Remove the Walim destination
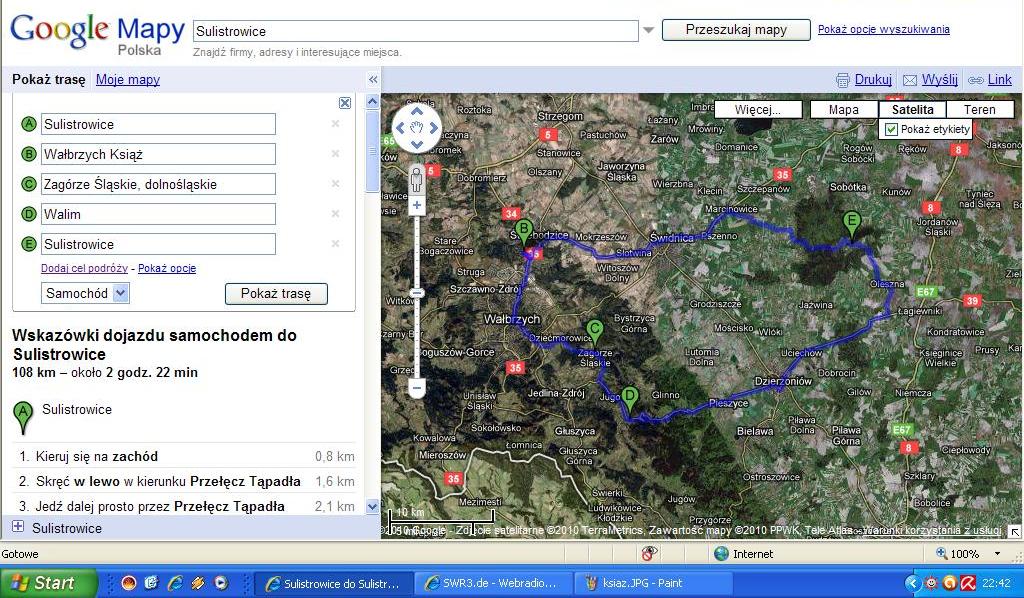 (335, 214)
